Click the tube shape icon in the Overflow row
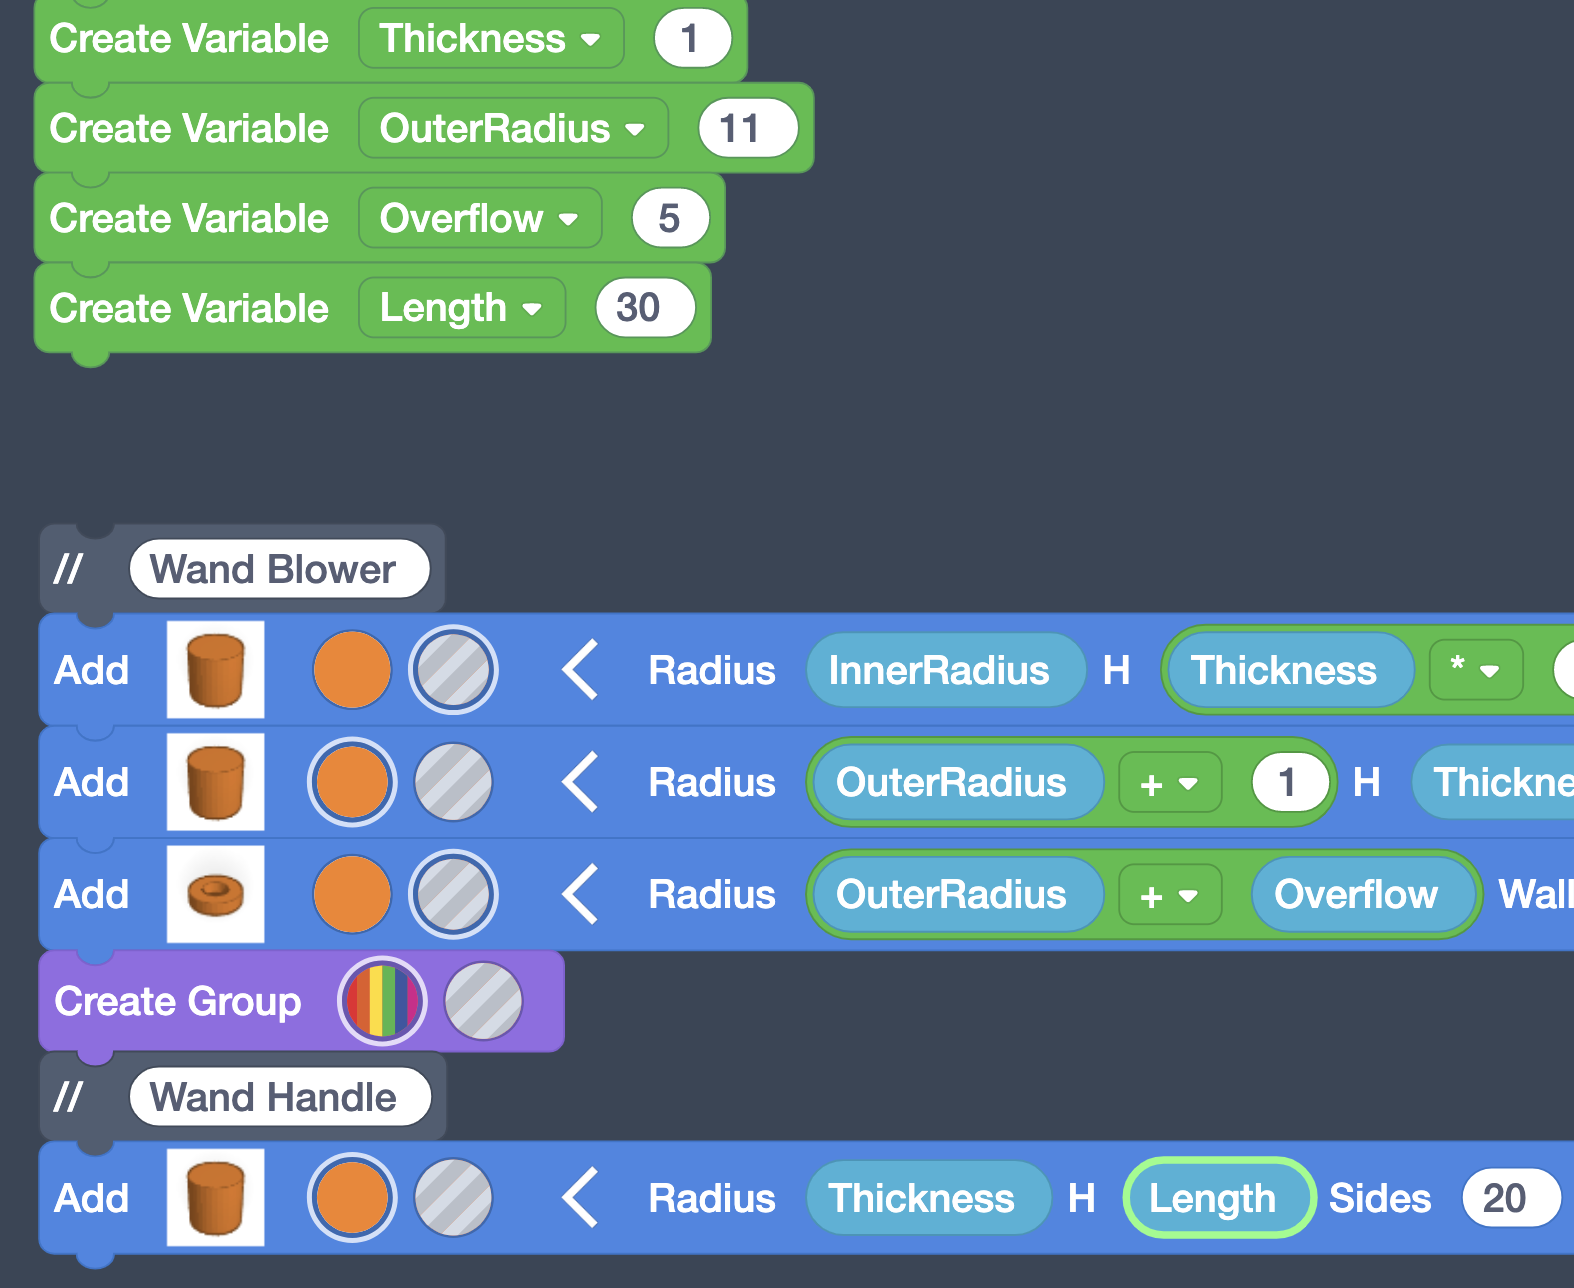This screenshot has height=1288, width=1574. 215,894
